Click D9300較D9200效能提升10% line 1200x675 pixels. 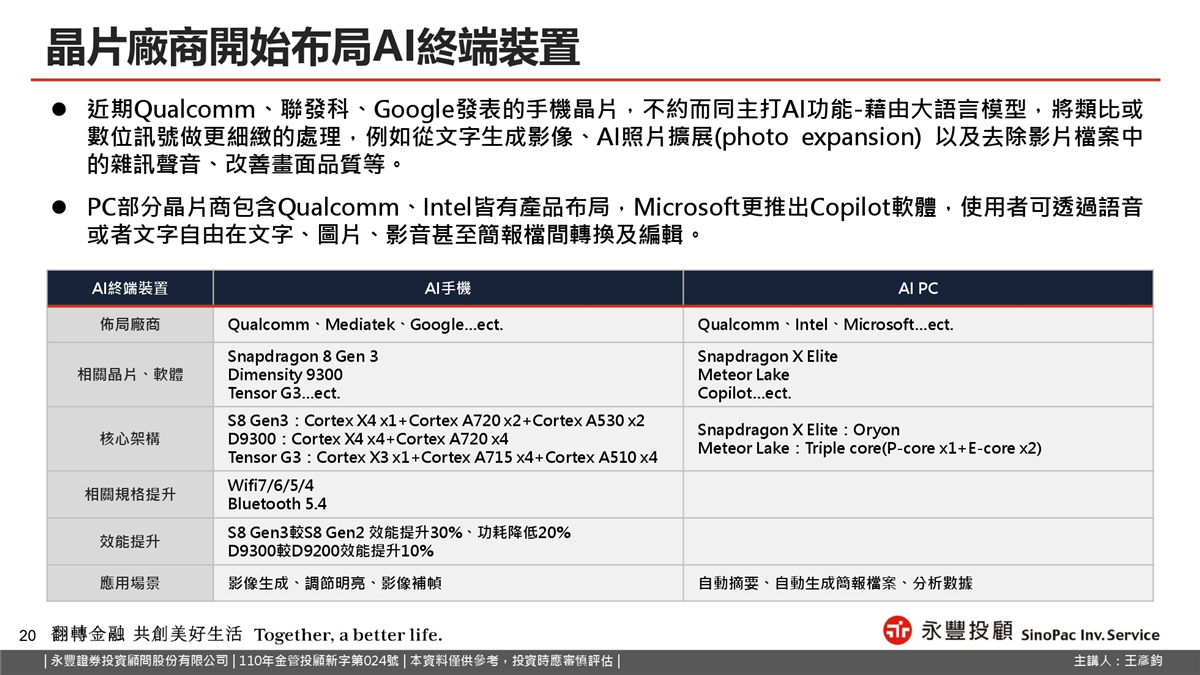pos(330,550)
